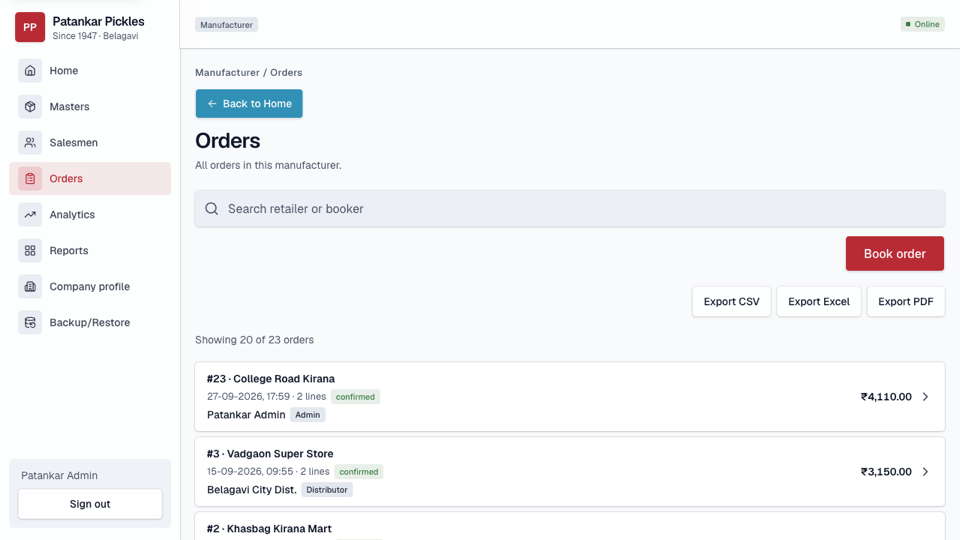Open order #3 Vadgaon Super Store
The width and height of the screenshot is (960, 540).
570,471
